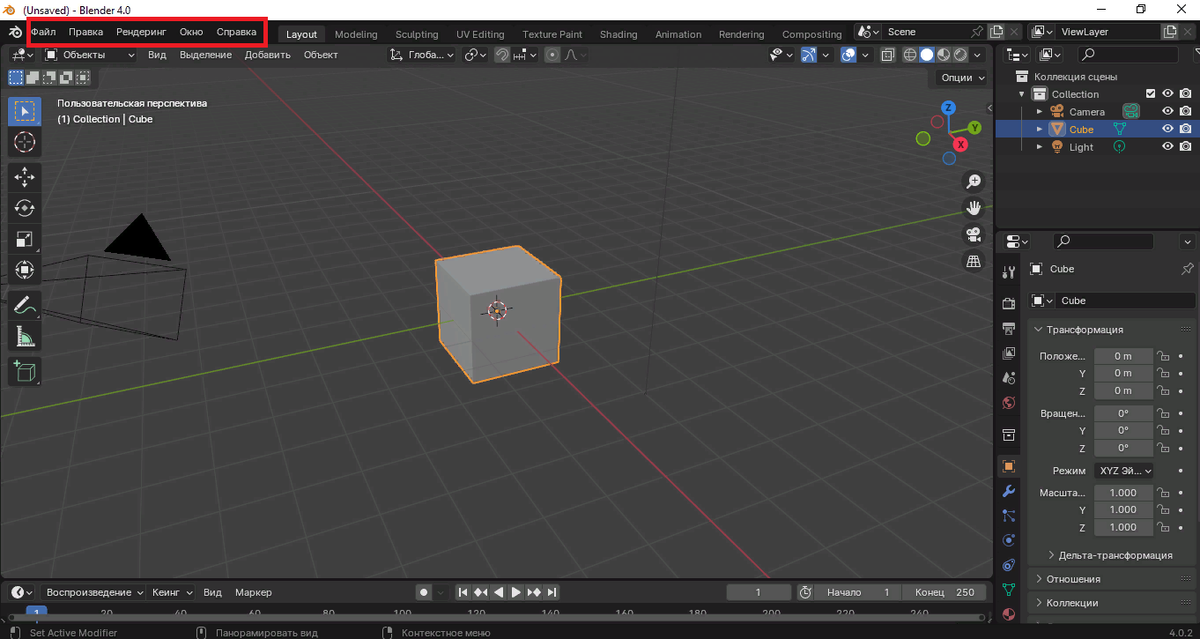Select the Add Cube tool

[x=25, y=371]
